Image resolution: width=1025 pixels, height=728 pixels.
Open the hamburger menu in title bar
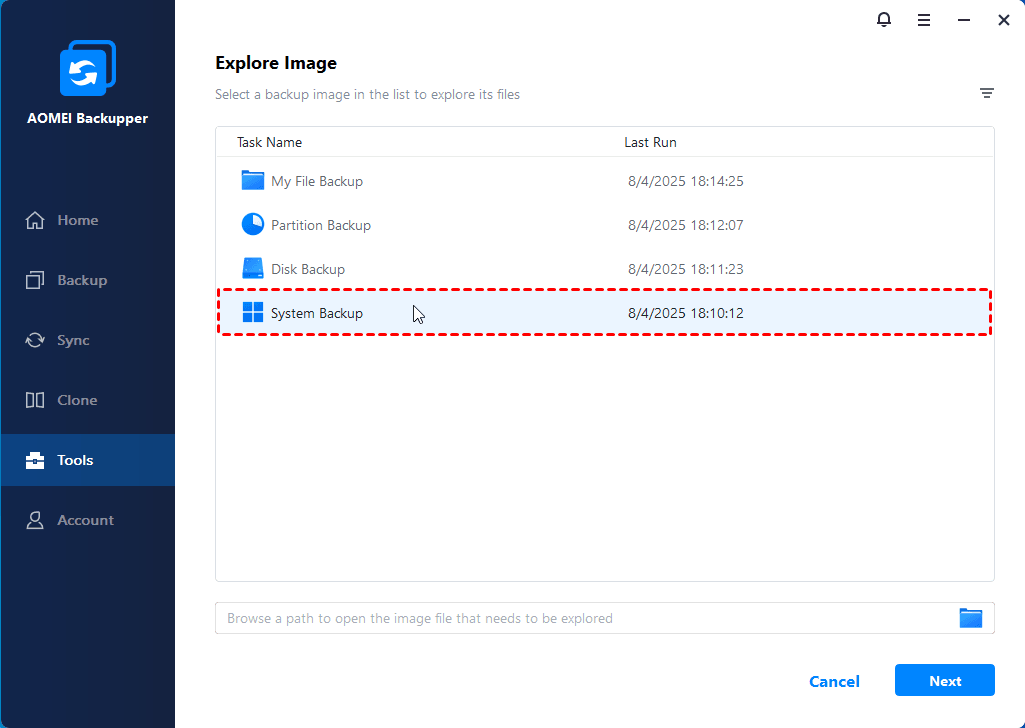pyautogui.click(x=924, y=20)
